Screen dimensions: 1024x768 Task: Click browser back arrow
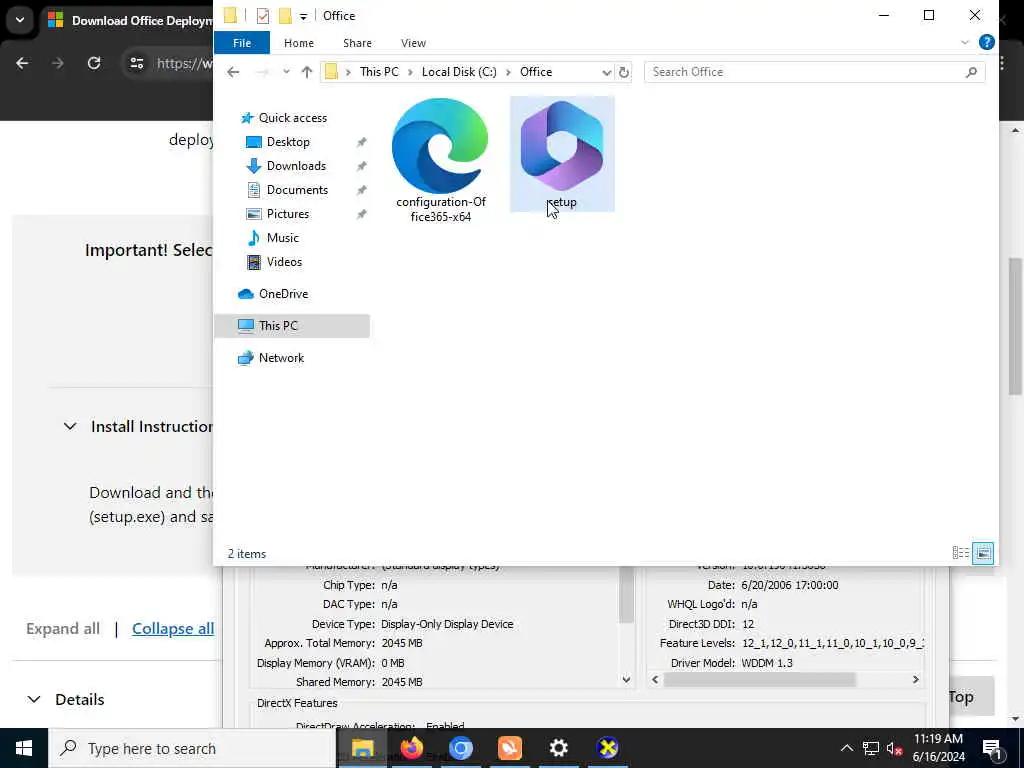point(22,63)
